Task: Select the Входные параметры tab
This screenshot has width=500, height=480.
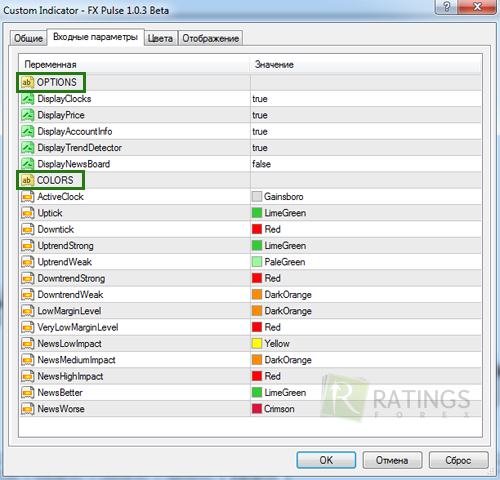Action: [95, 37]
